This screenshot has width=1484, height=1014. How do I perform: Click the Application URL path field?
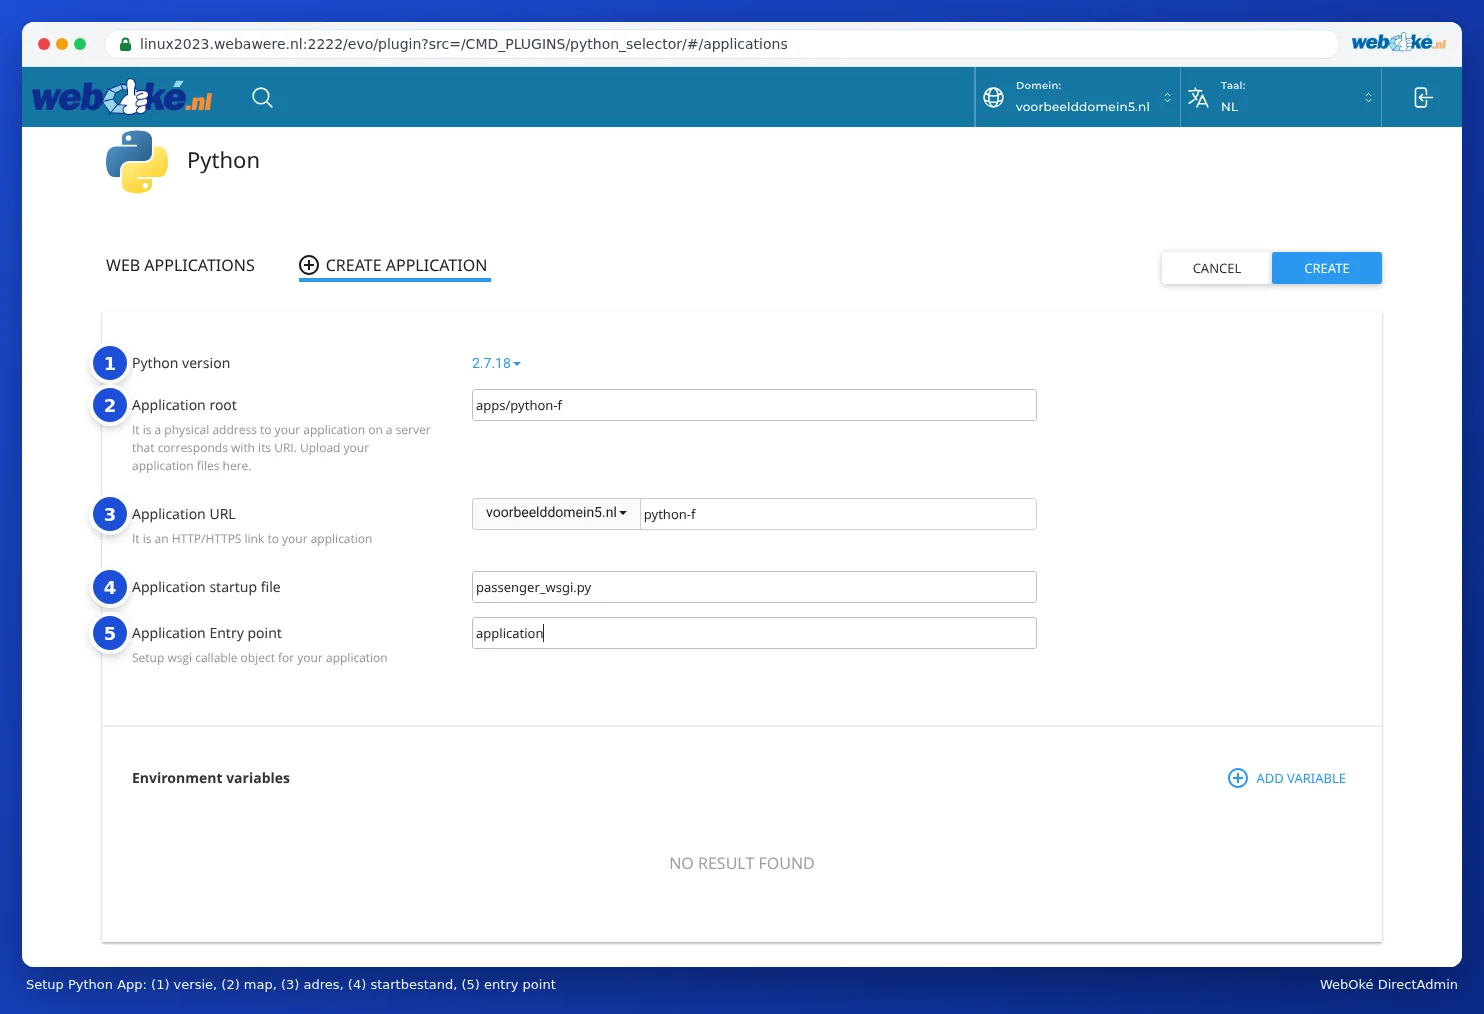pos(838,514)
